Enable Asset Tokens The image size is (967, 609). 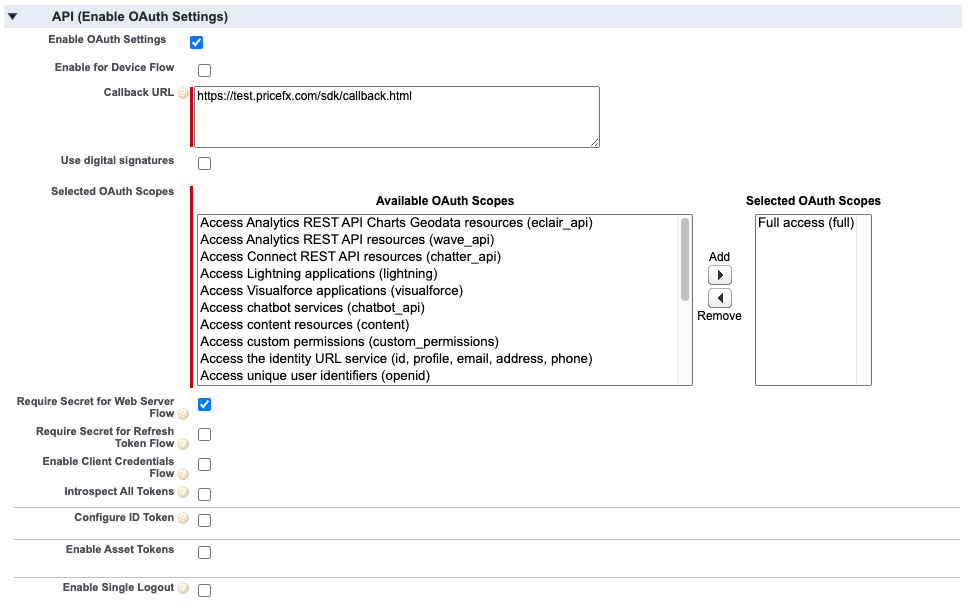click(204, 551)
